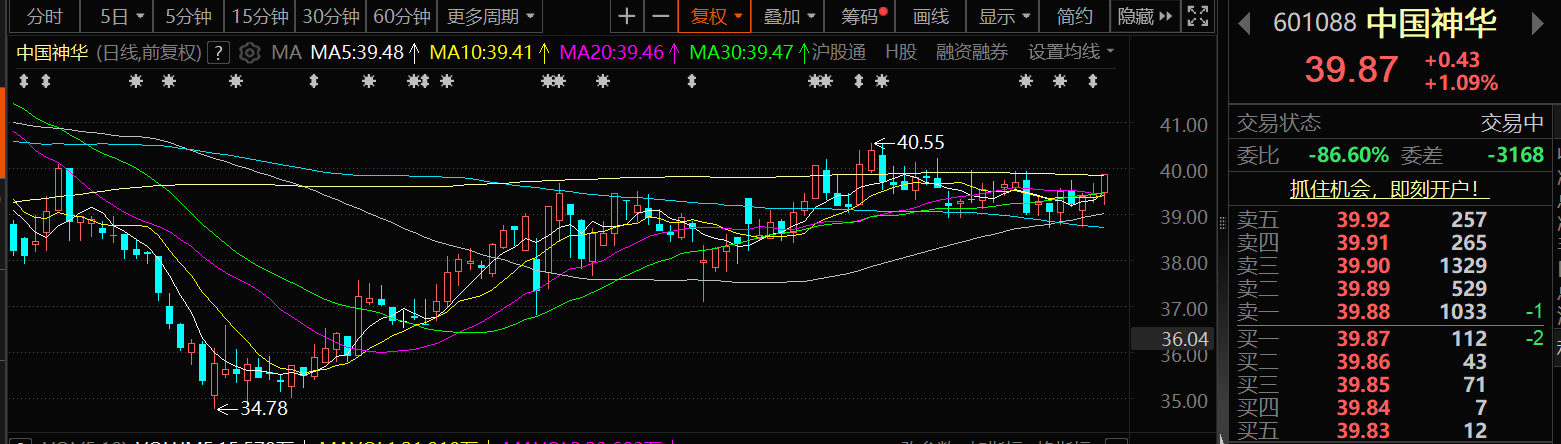This screenshot has height=444, width=1561.
Task: Select the 买四 order row at 39.84
Action: point(1390,408)
